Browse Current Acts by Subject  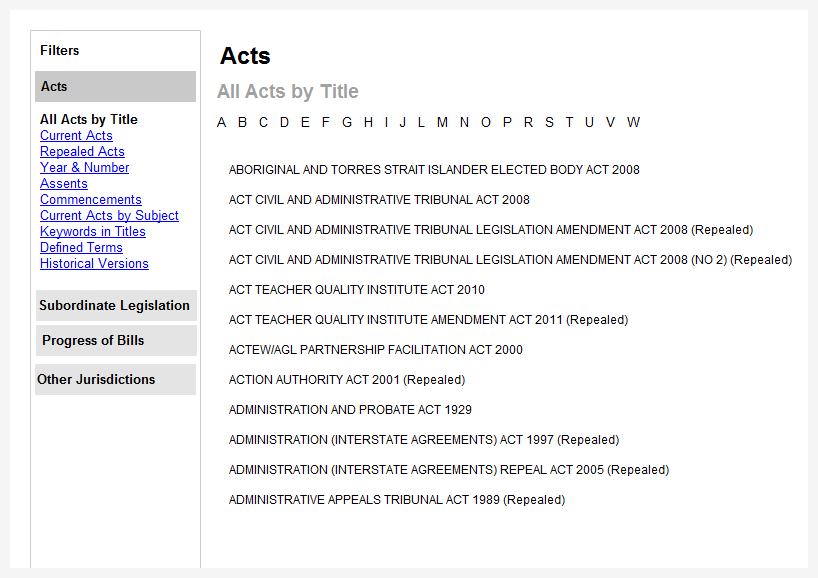[x=110, y=215]
